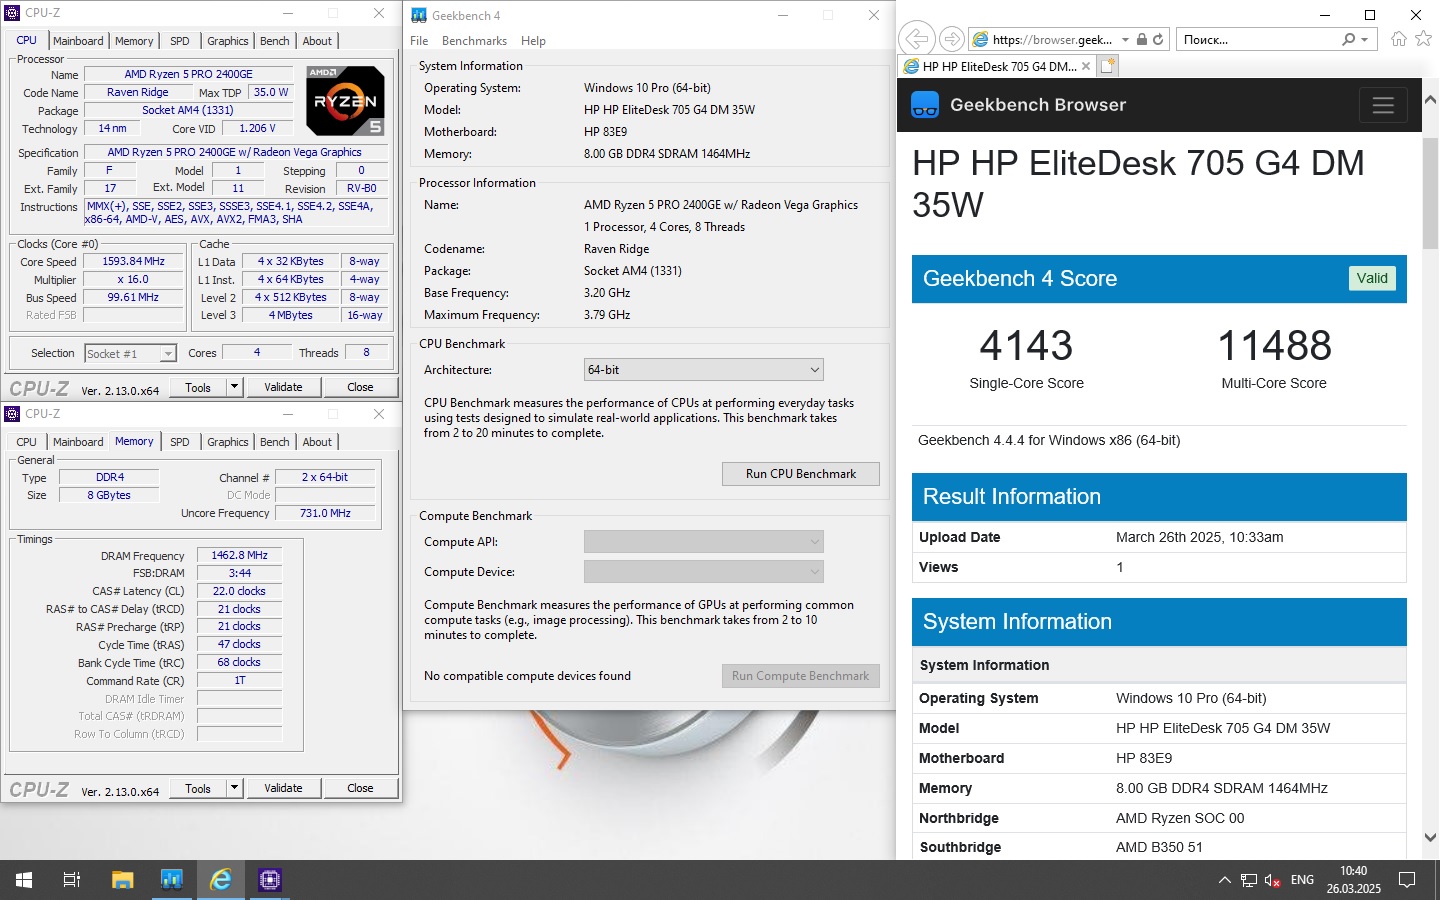The height and width of the screenshot is (900, 1440).
Task: Click the browser search field
Action: [x=1258, y=40]
